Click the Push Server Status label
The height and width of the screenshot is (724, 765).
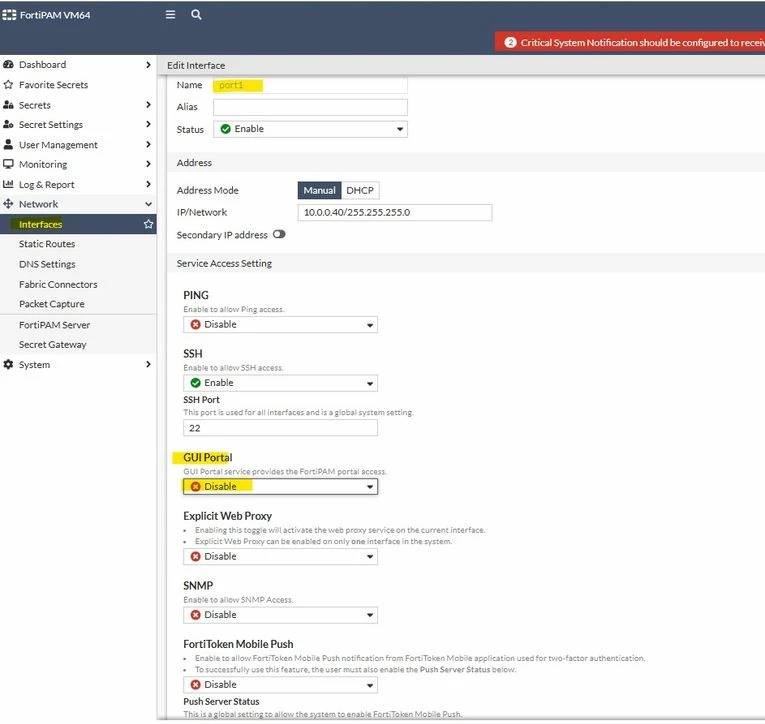pos(221,702)
